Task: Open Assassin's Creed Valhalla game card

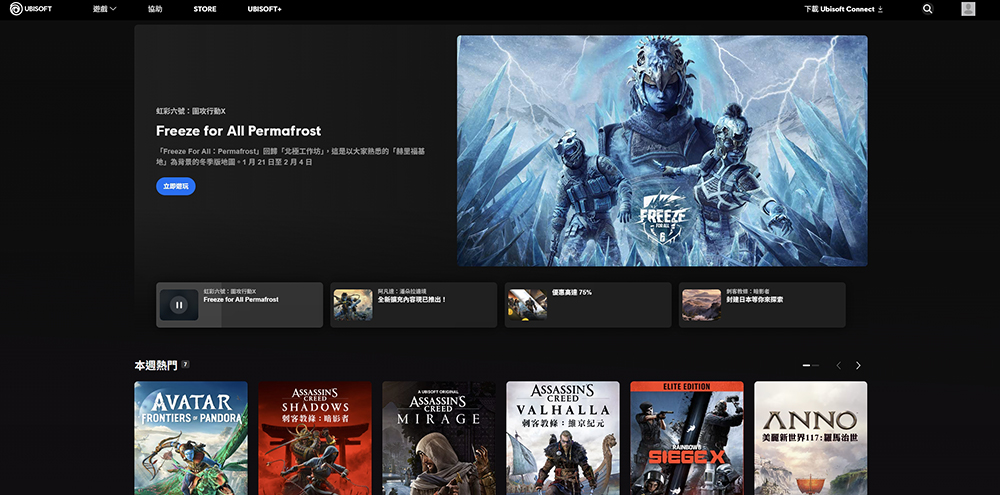Action: (562, 438)
